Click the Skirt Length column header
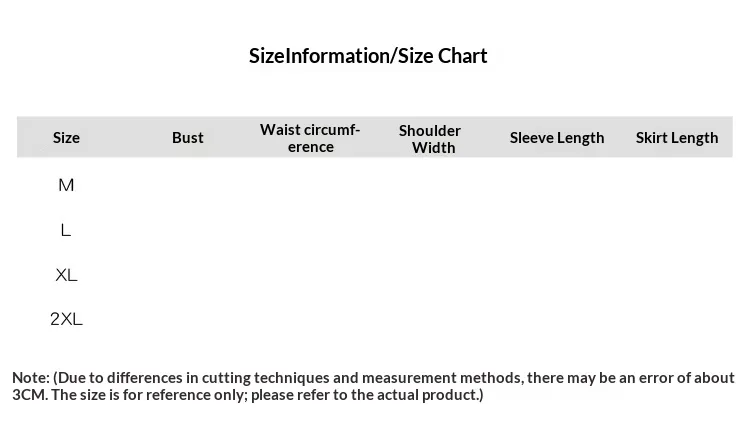The width and height of the screenshot is (750, 431). coord(677,138)
